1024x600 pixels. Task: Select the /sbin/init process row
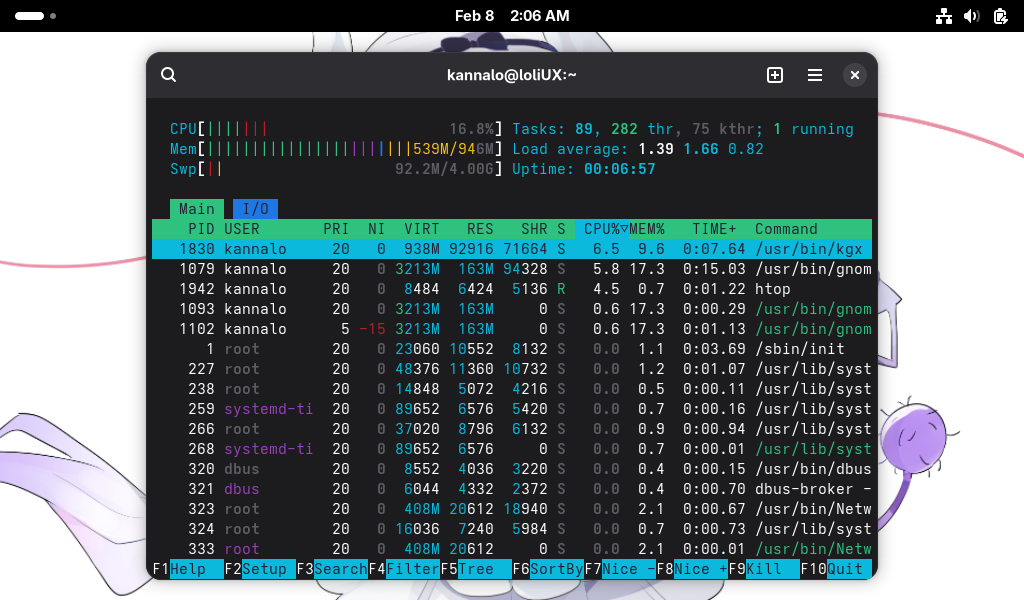[x=512, y=349]
